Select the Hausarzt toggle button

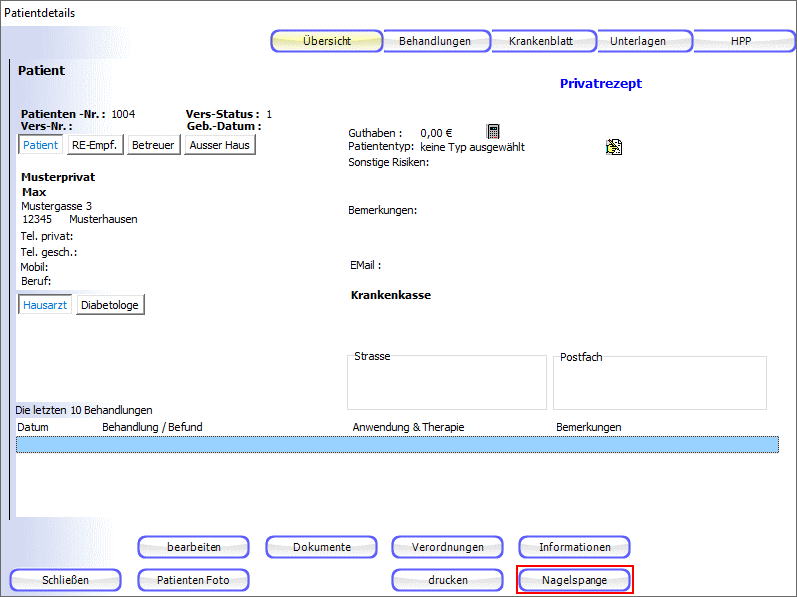pos(45,305)
